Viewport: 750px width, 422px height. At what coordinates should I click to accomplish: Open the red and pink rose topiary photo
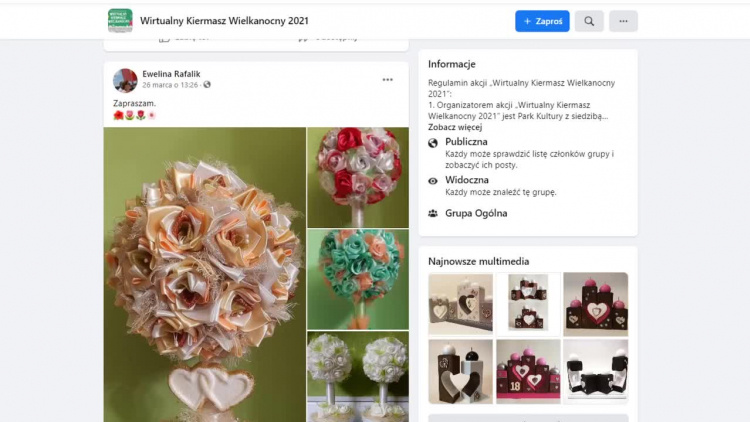pyautogui.click(x=357, y=177)
